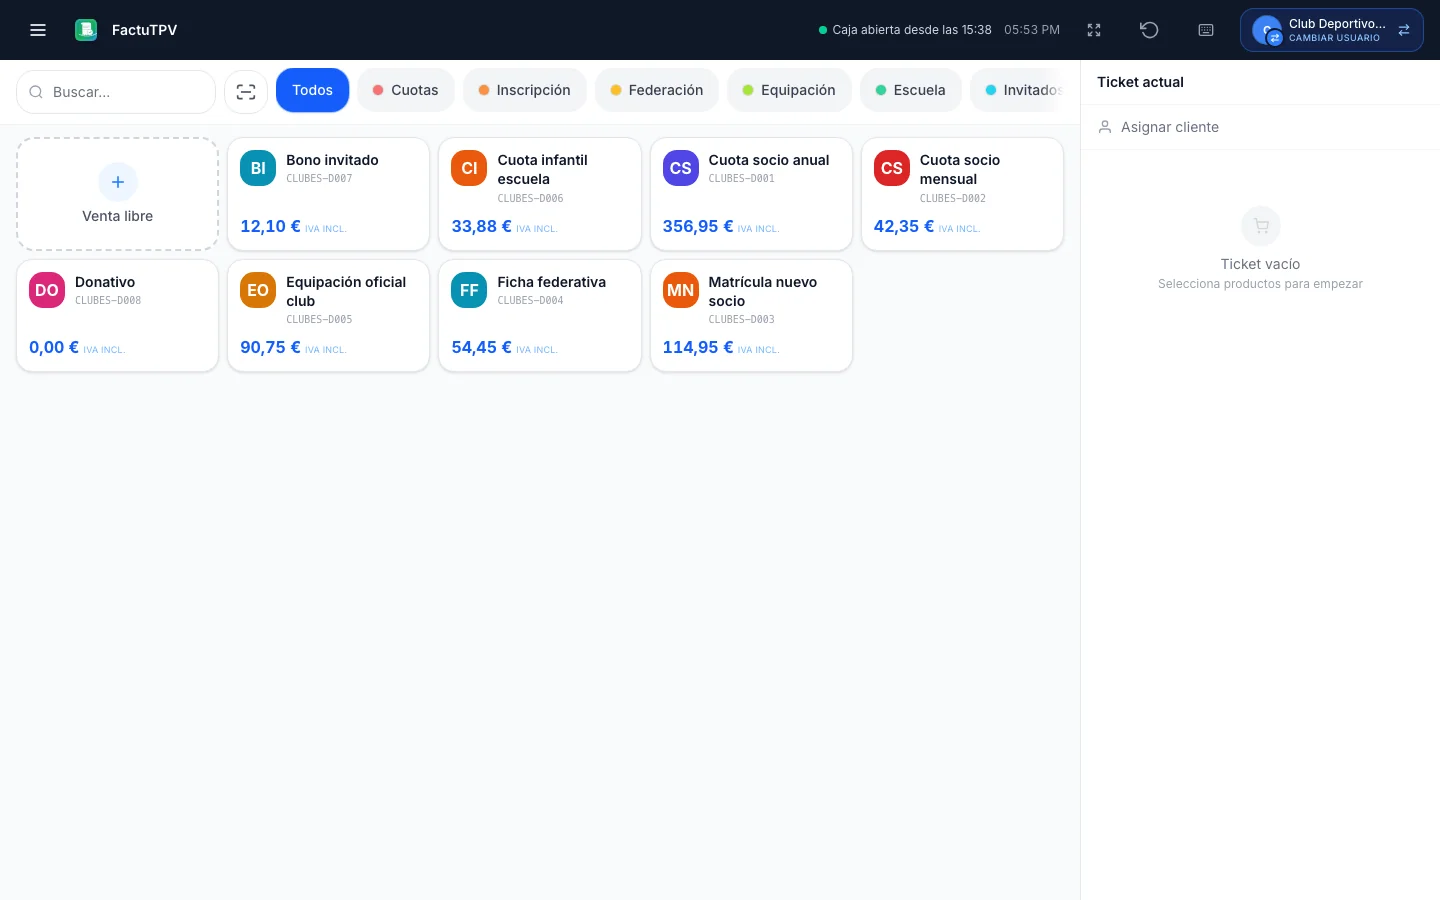Switch user via Cambiar Usuario
Viewport: 1440px width, 900px height.
pos(1331,30)
